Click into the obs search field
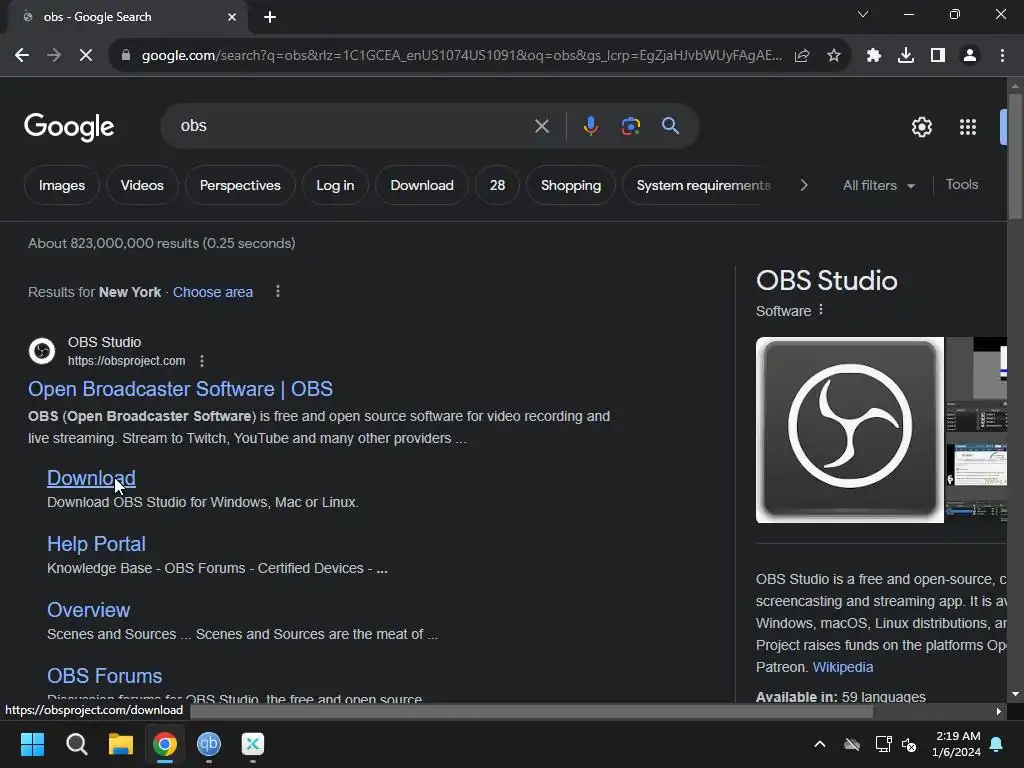The height and width of the screenshot is (768, 1024). pyautogui.click(x=353, y=126)
